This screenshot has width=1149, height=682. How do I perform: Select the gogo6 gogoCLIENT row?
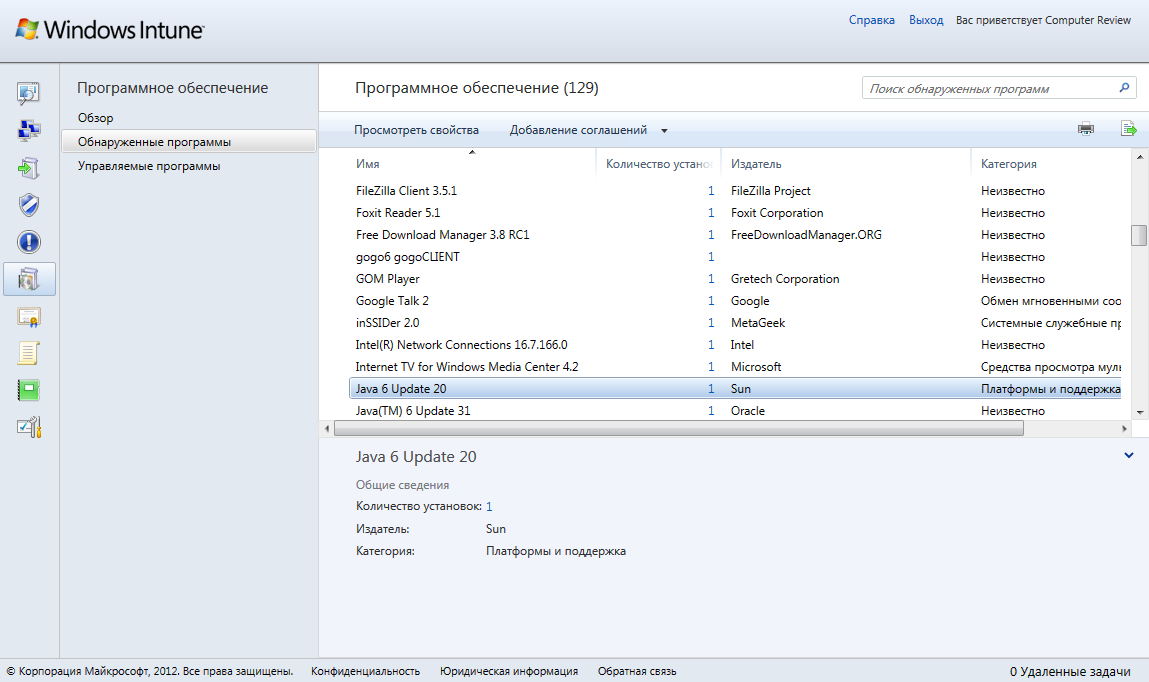(x=735, y=256)
